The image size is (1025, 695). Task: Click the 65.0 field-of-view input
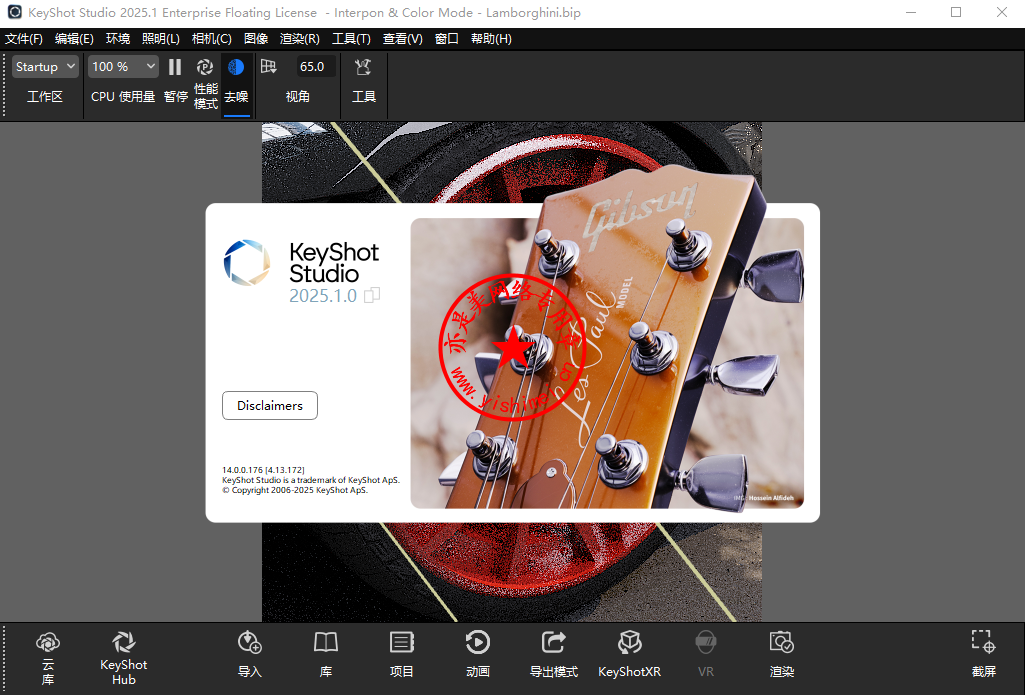coord(314,67)
